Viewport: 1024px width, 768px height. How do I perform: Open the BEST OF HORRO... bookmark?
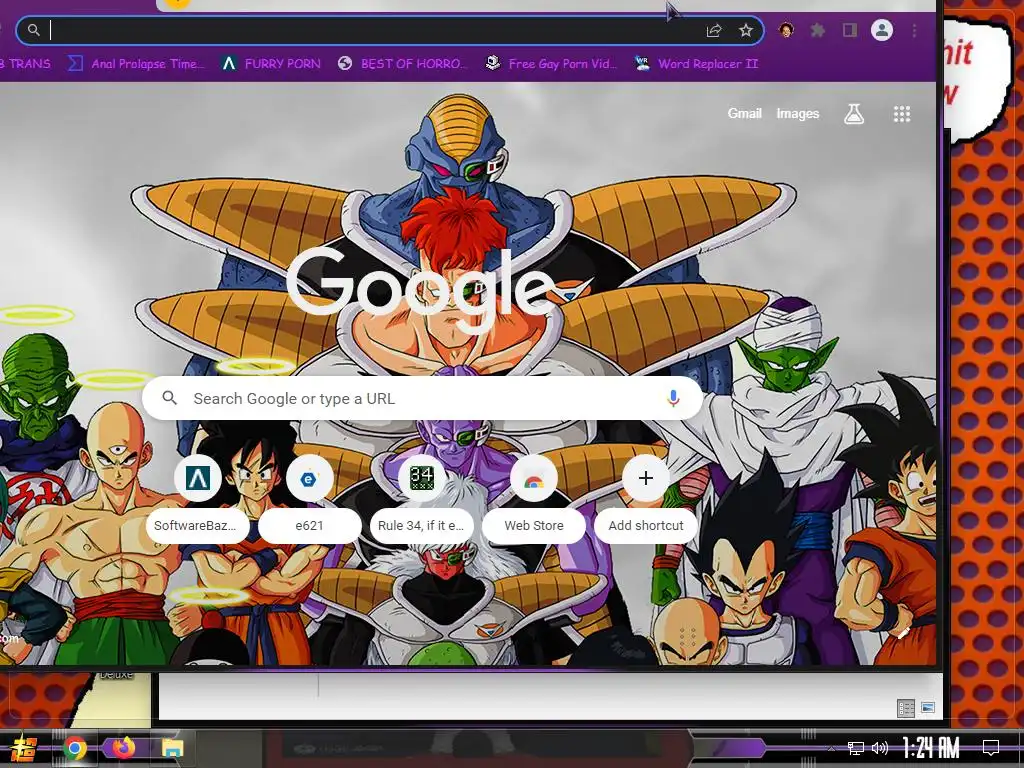tap(403, 63)
